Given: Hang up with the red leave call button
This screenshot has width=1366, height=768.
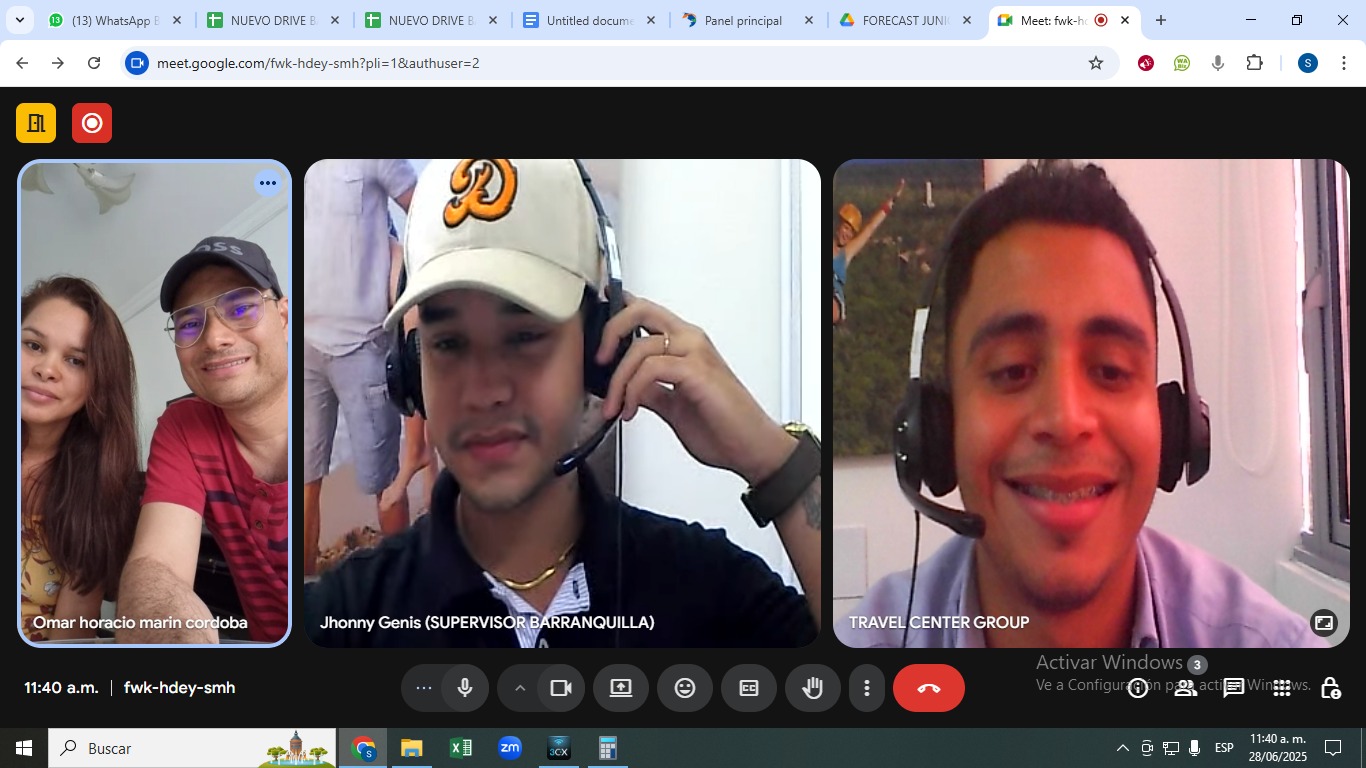Looking at the screenshot, I should click(928, 688).
